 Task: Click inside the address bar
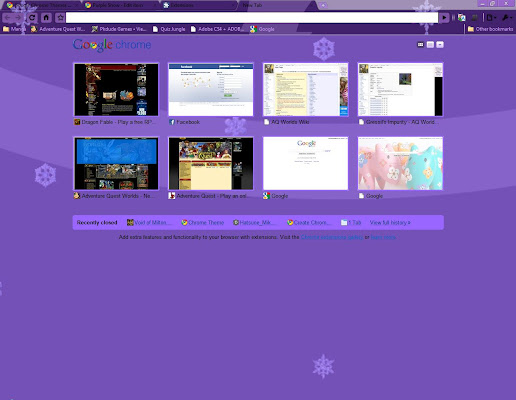click(x=252, y=18)
